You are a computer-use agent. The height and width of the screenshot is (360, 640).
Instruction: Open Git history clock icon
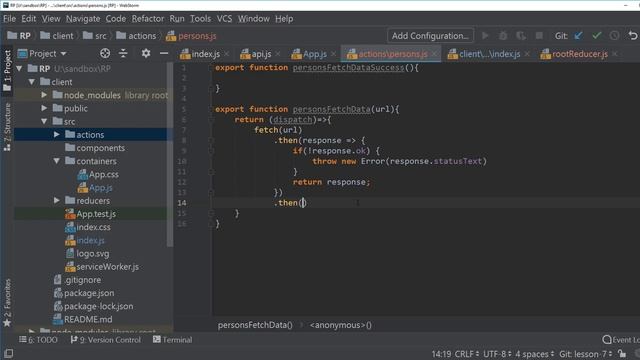tap(614, 36)
